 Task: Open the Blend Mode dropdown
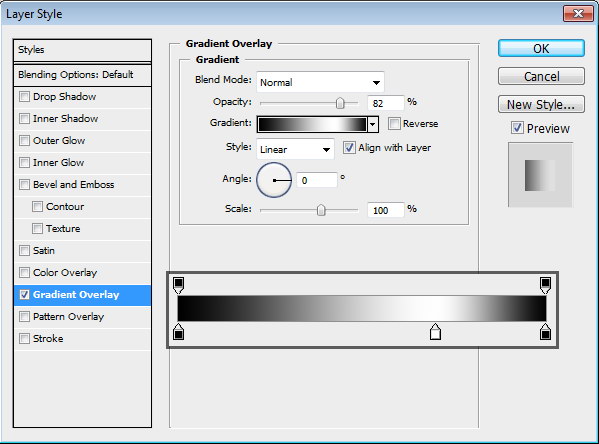coord(320,82)
